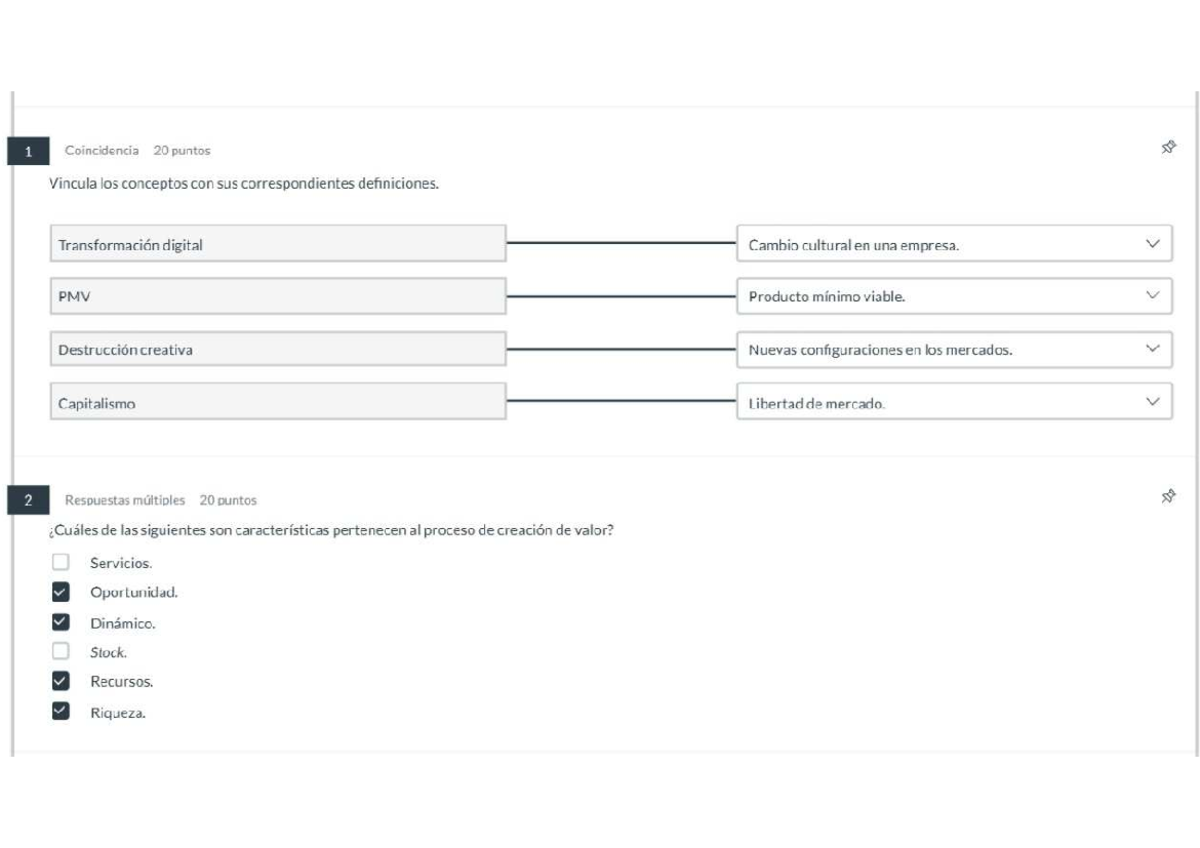Uncheck the Recursos checkbox

coord(61,681)
